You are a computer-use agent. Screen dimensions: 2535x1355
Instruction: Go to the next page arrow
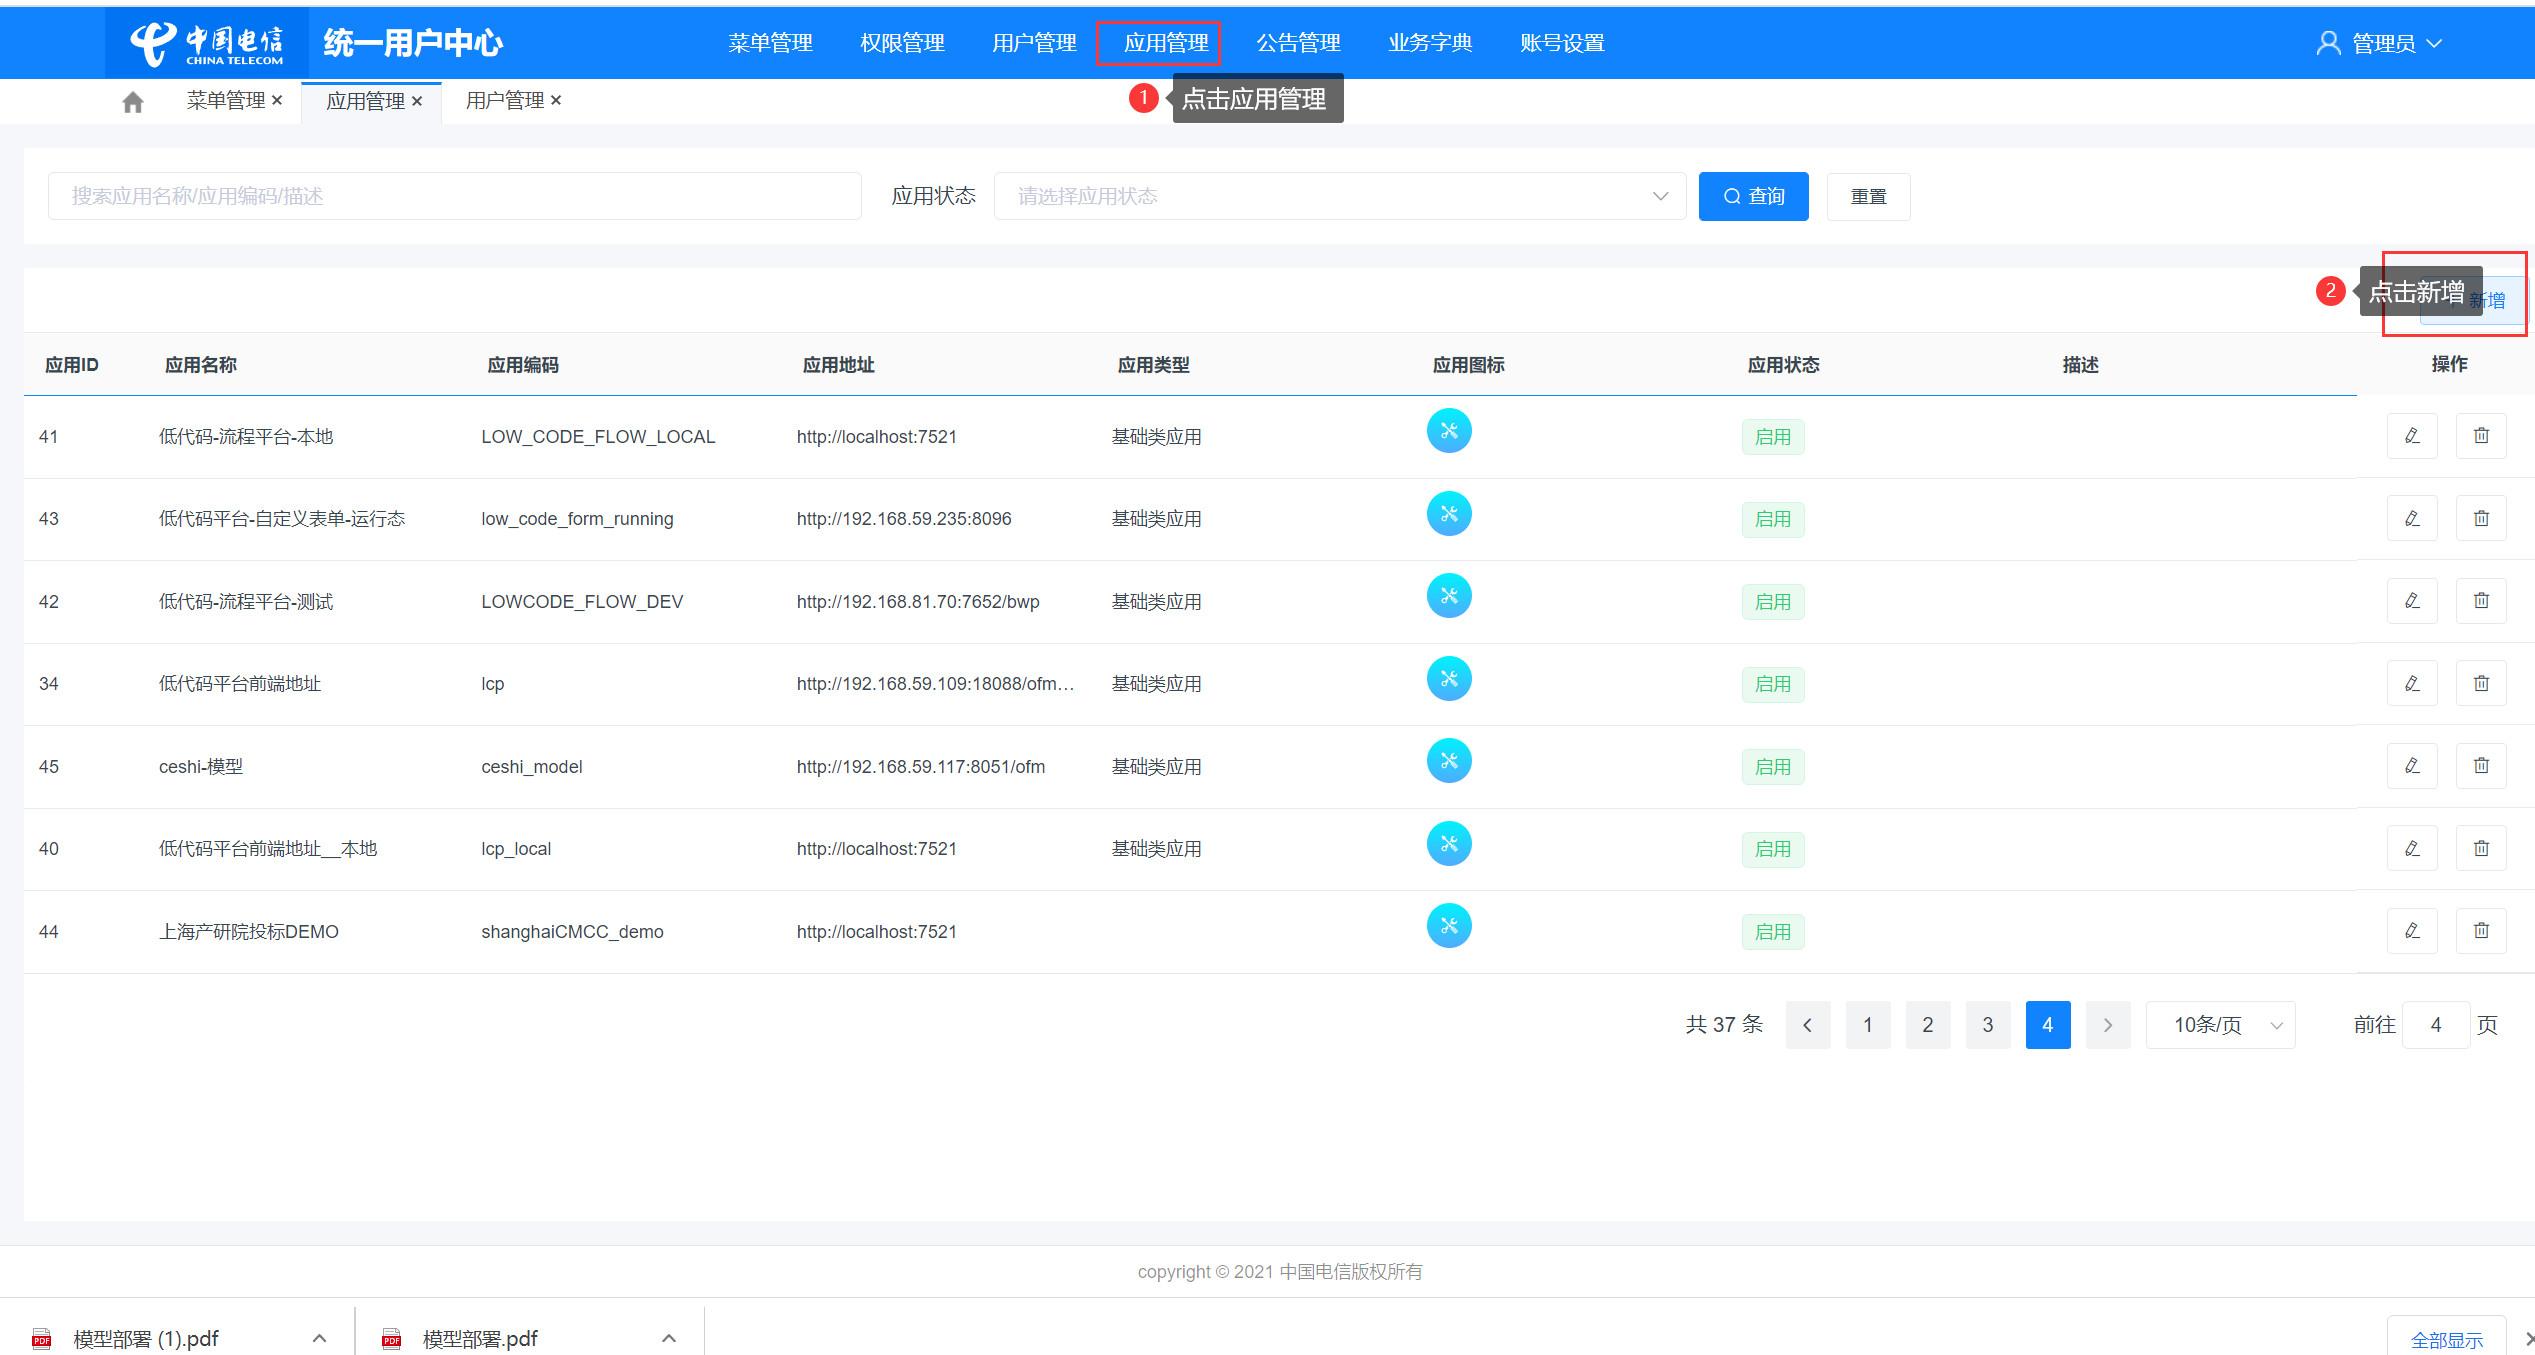(x=2108, y=1025)
